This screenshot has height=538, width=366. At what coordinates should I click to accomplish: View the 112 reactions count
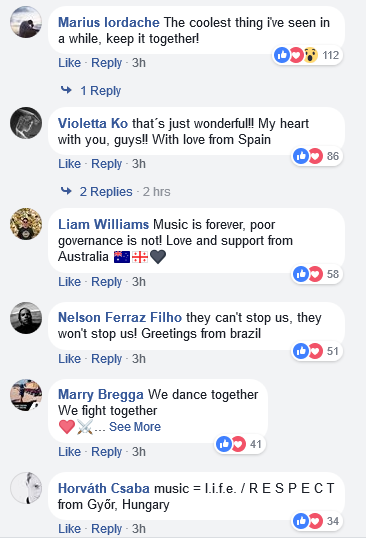tap(331, 55)
